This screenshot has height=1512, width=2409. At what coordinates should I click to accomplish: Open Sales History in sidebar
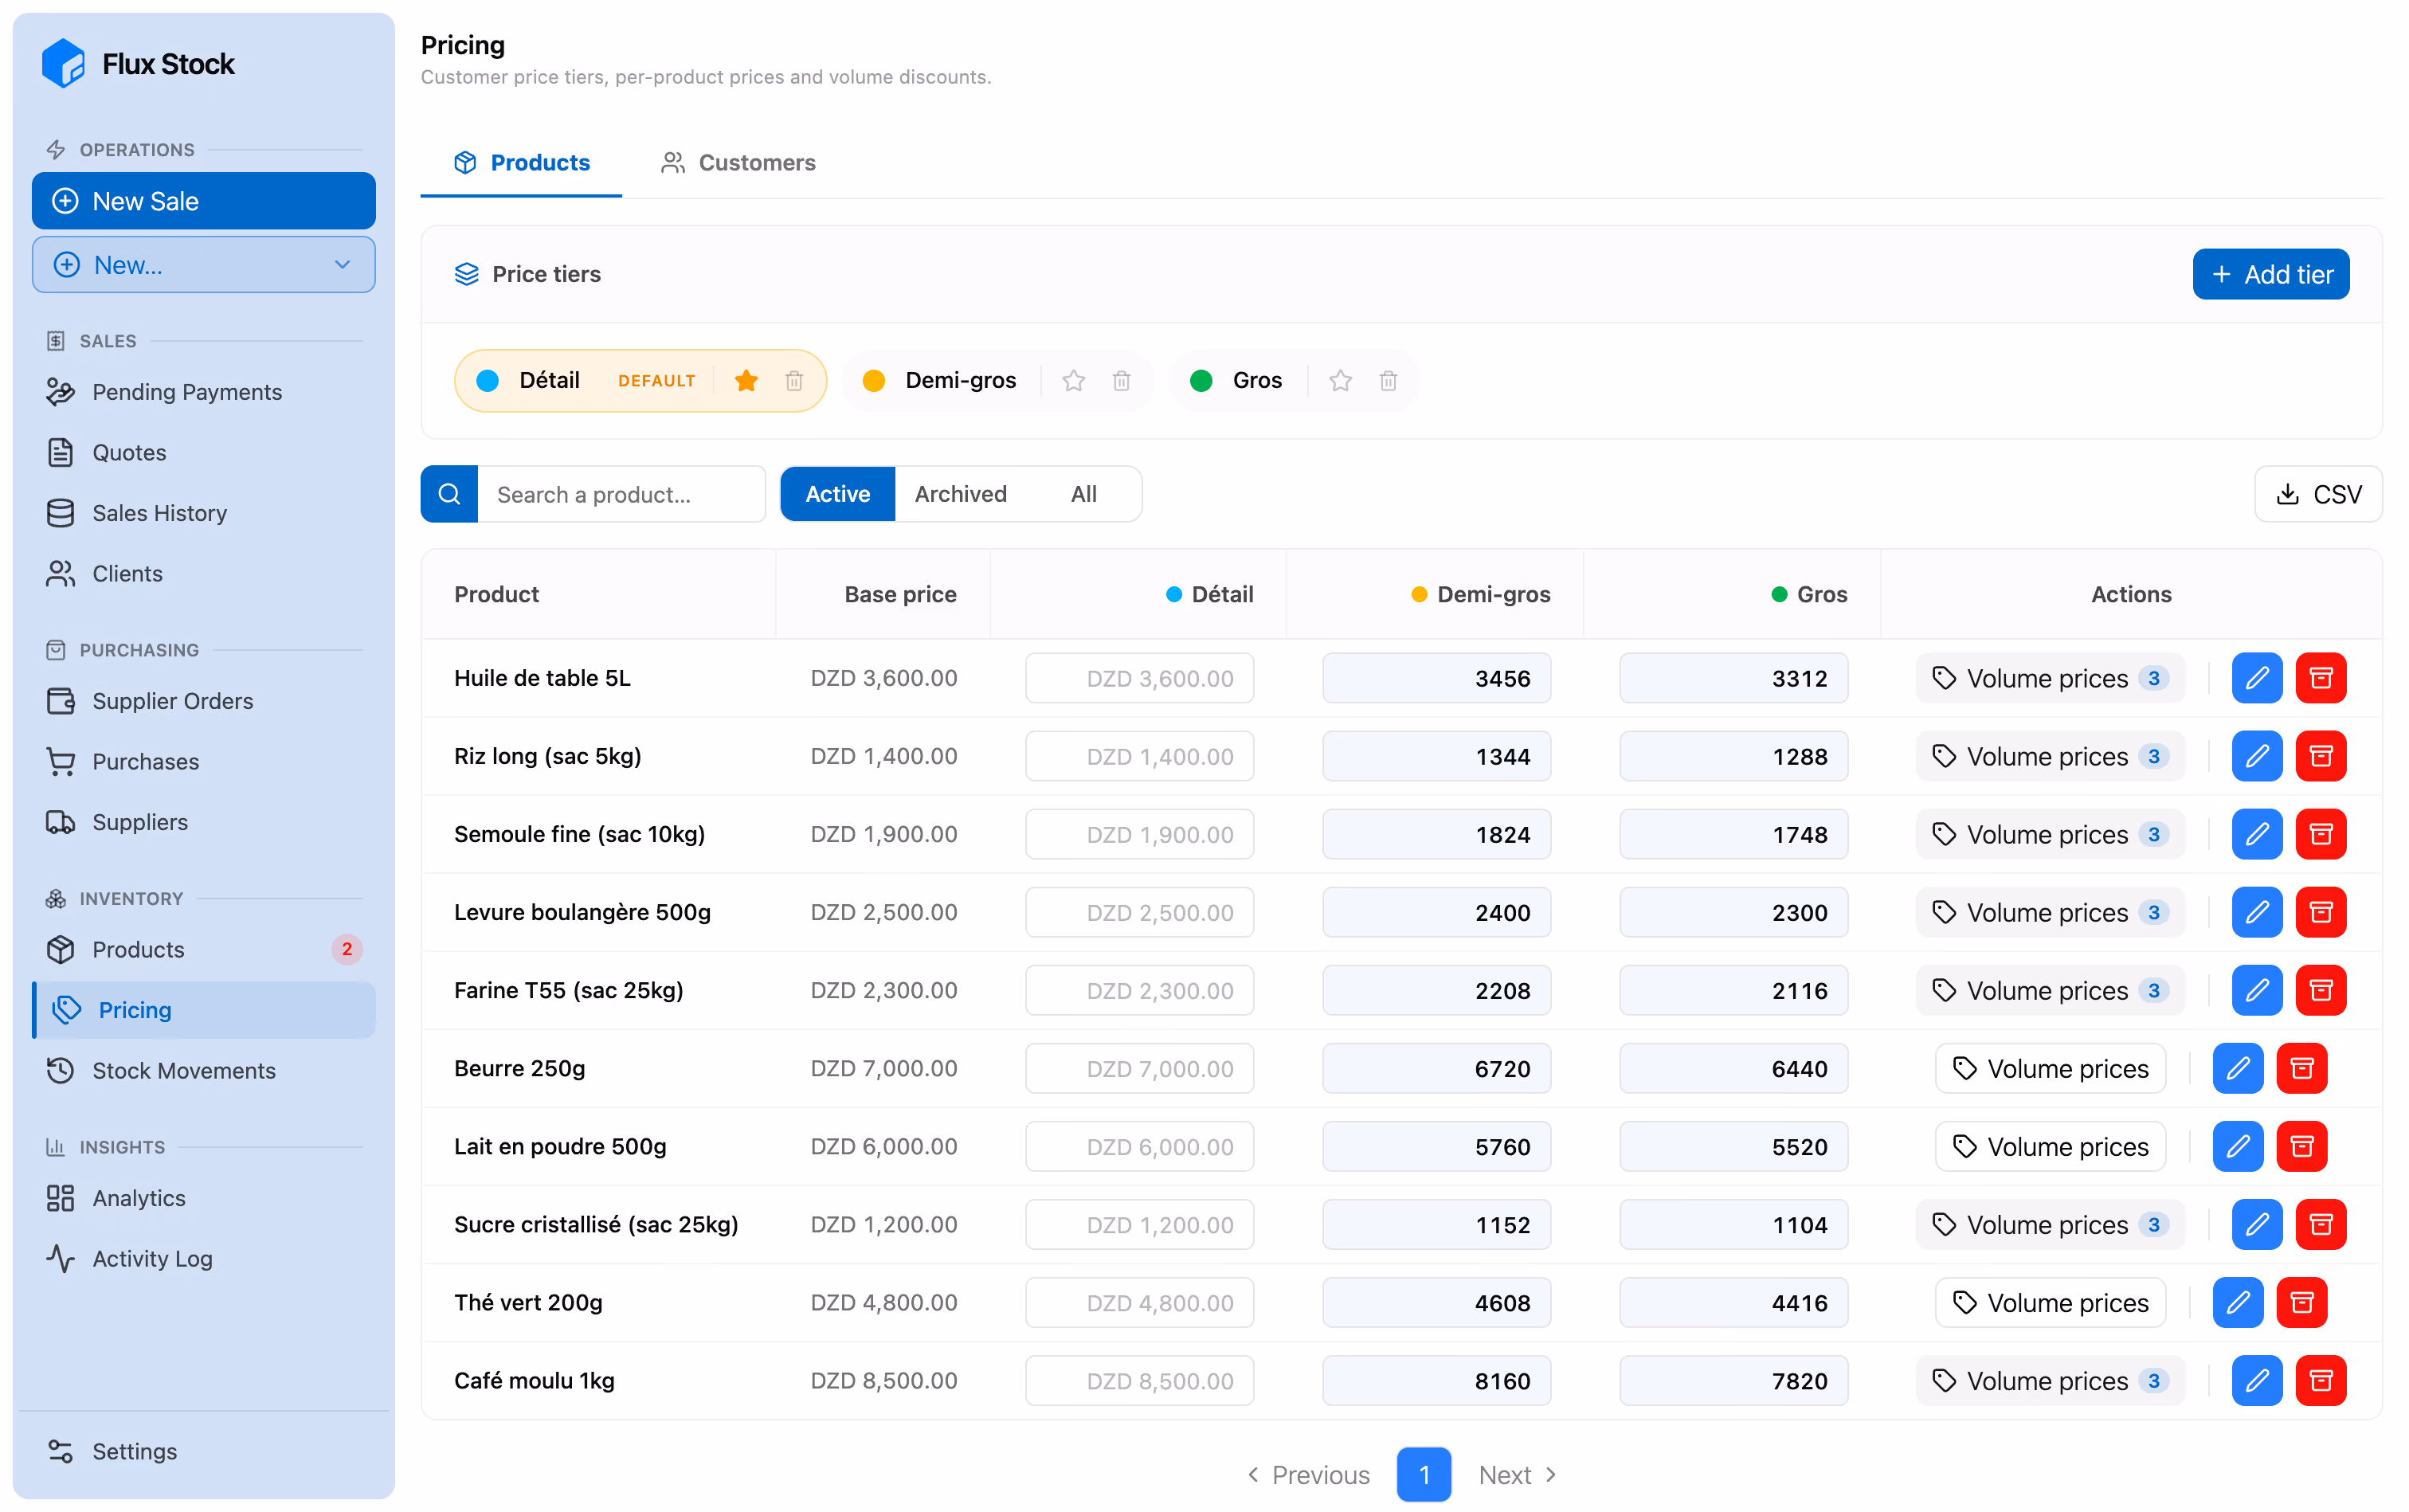click(204, 513)
